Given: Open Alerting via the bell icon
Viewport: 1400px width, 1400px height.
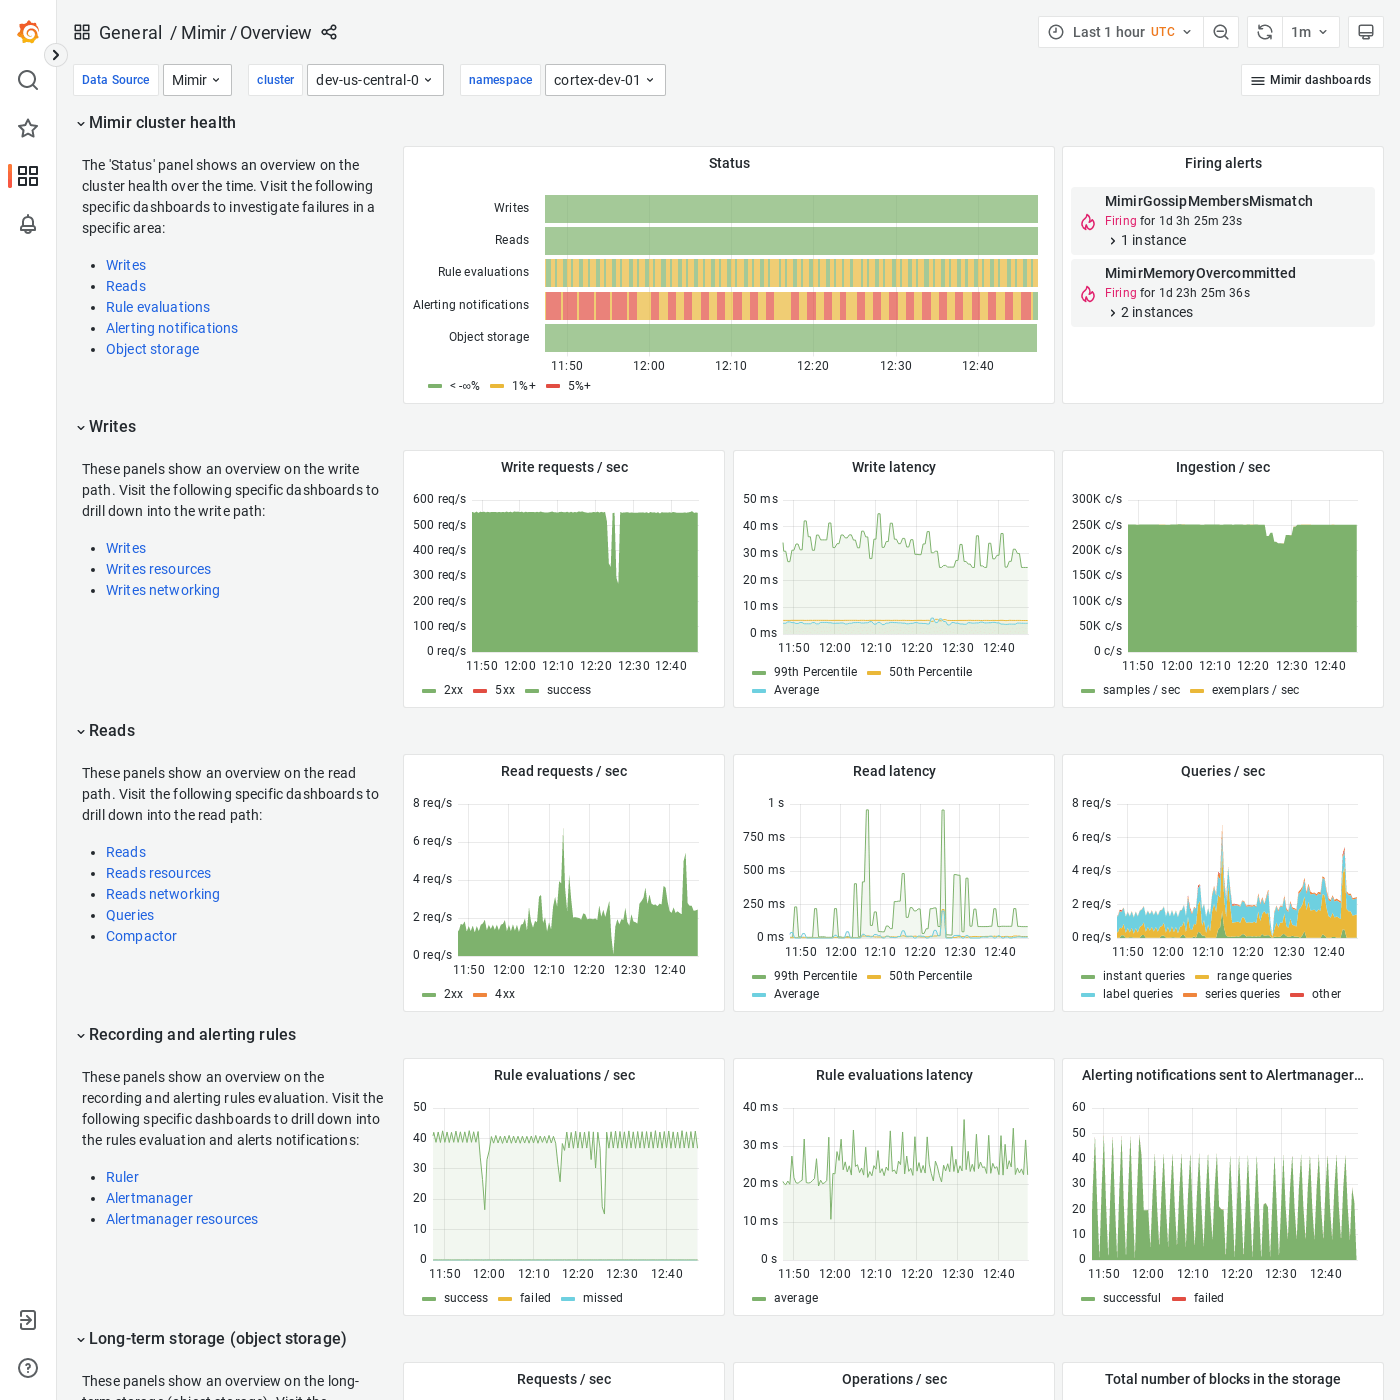Looking at the screenshot, I should point(28,224).
